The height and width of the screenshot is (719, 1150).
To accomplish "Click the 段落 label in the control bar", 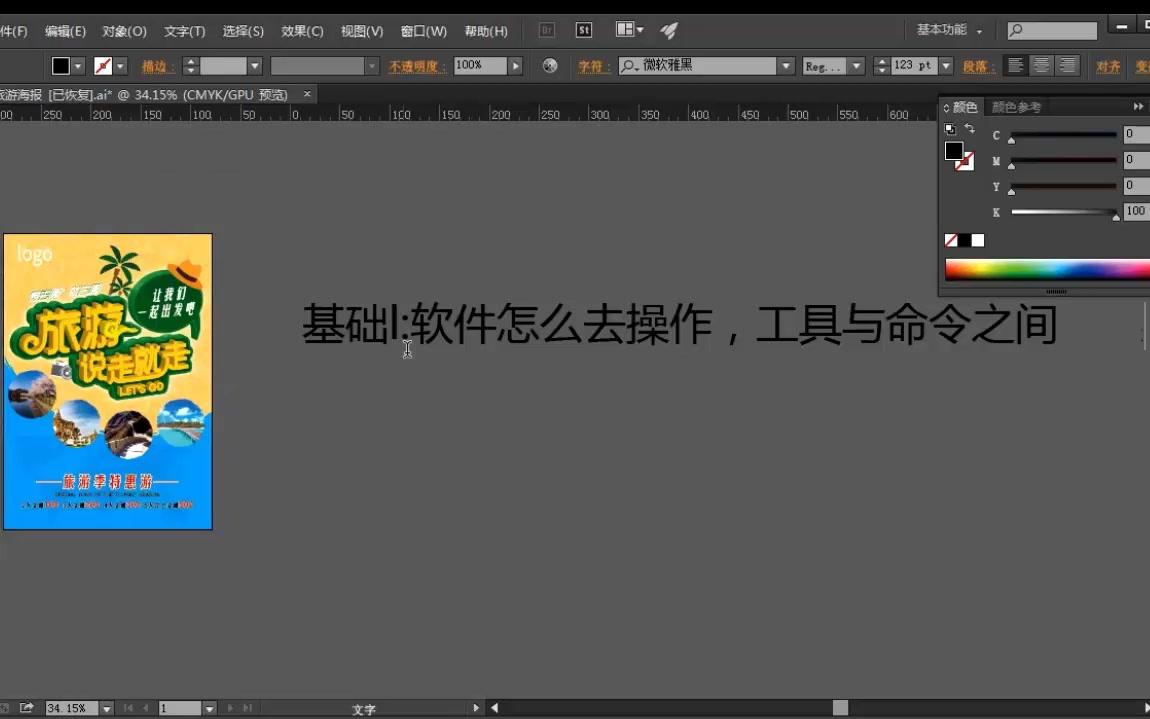I will coord(977,65).
